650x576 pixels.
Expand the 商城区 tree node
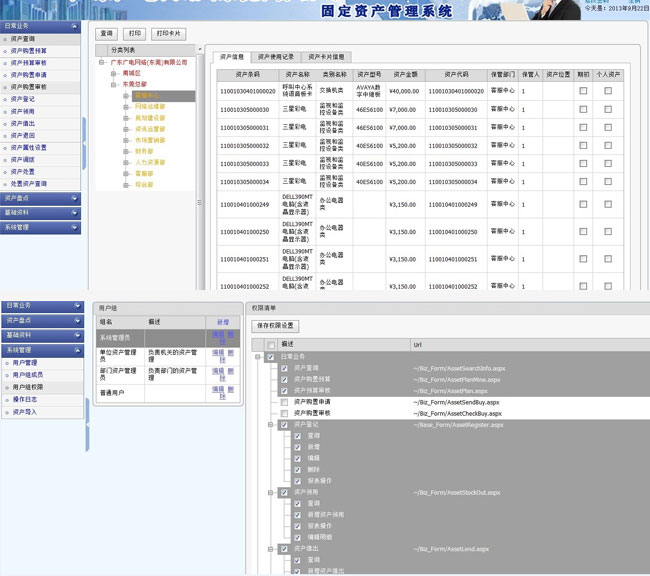click(114, 74)
